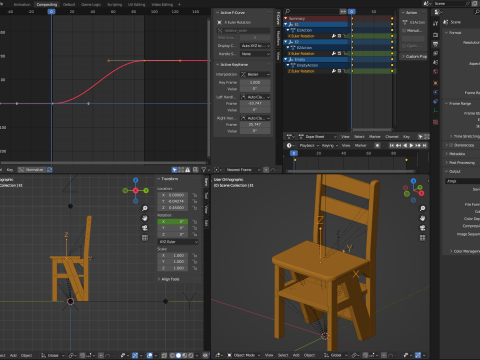Toggle lock for Scale Z in Transform panel
This screenshot has height=360, width=480.
pos(194,268)
